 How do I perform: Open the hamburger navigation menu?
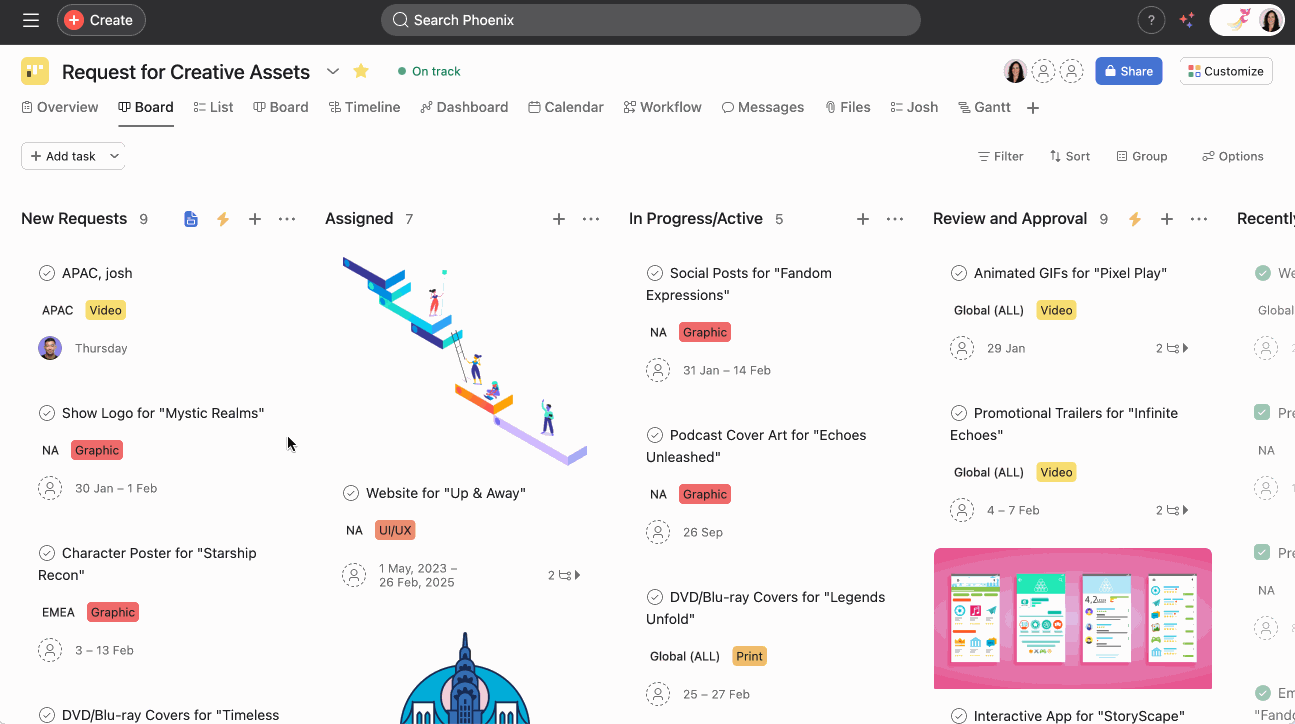pos(31,20)
